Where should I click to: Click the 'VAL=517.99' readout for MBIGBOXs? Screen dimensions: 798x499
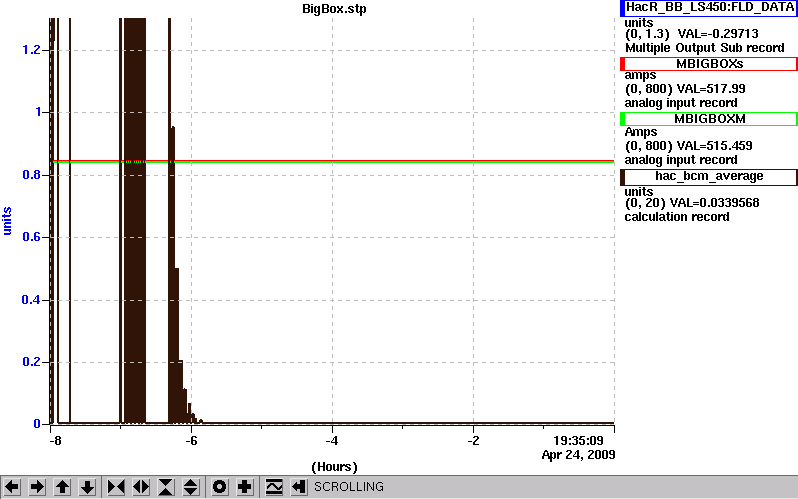coord(710,89)
